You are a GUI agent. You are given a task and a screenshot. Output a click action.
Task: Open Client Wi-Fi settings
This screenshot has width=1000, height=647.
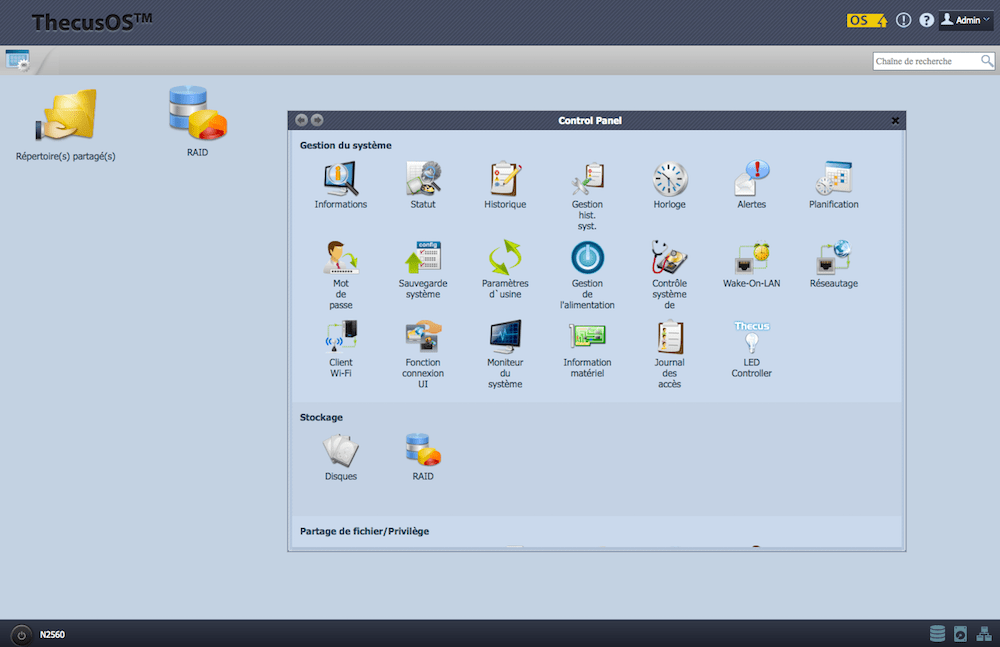coord(341,348)
